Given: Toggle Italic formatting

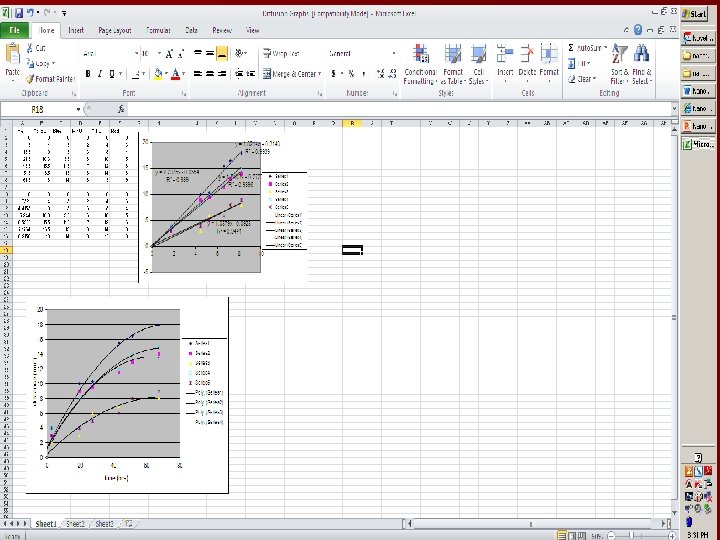Looking at the screenshot, I should coord(100,73).
